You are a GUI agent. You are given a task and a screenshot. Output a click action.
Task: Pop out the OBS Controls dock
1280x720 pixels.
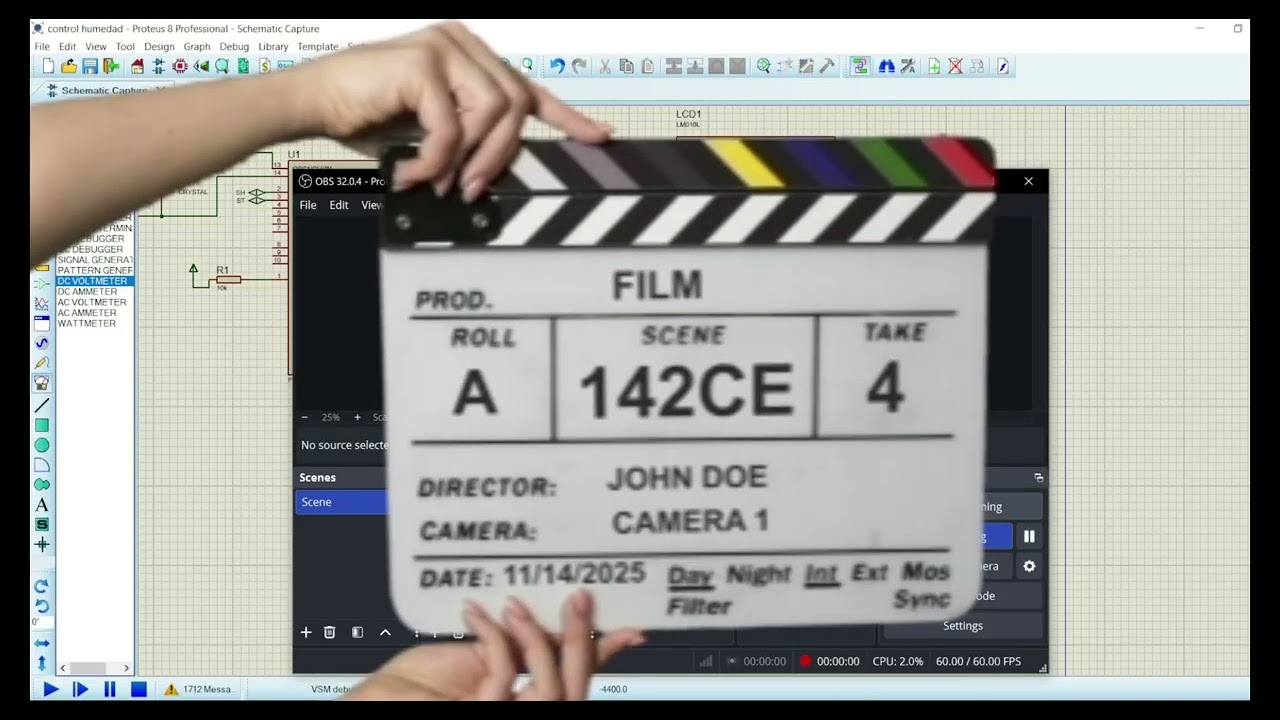tap(1038, 477)
